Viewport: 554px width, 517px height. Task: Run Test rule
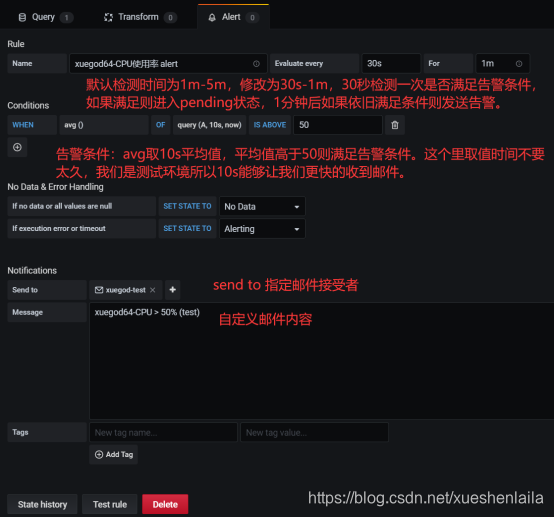tap(110, 504)
